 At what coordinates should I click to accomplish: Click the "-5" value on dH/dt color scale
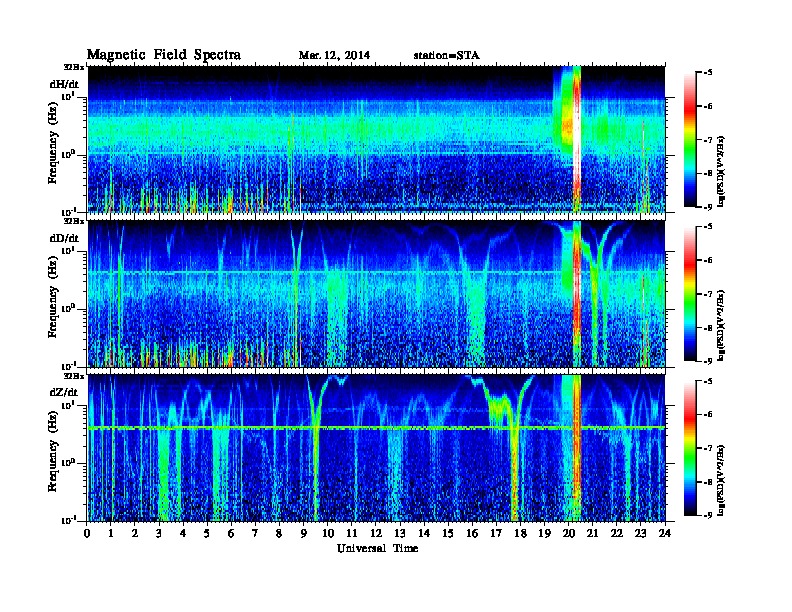[x=708, y=73]
